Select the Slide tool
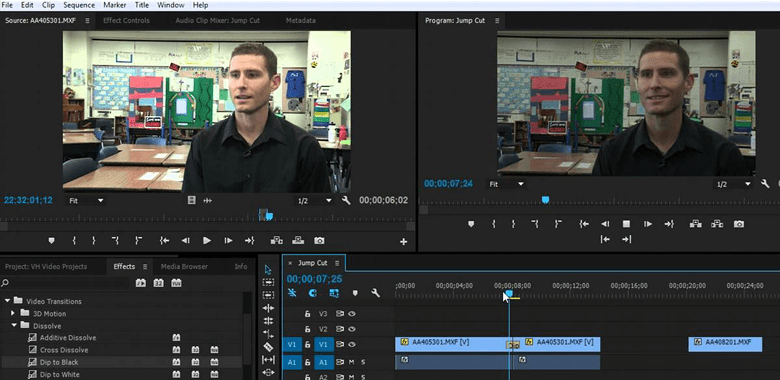This screenshot has width=780, height=380. tap(268, 372)
